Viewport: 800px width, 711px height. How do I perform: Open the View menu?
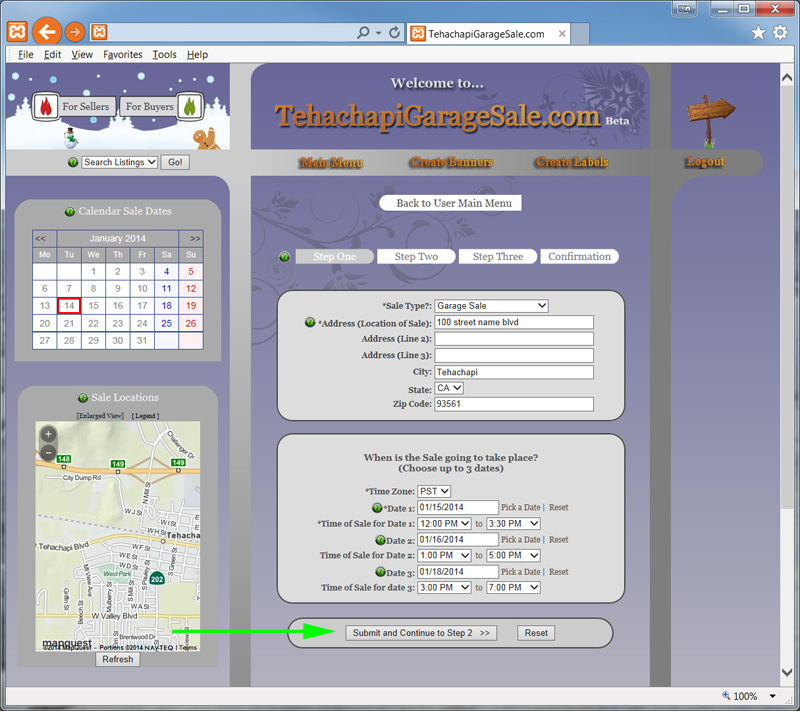pyautogui.click(x=82, y=55)
